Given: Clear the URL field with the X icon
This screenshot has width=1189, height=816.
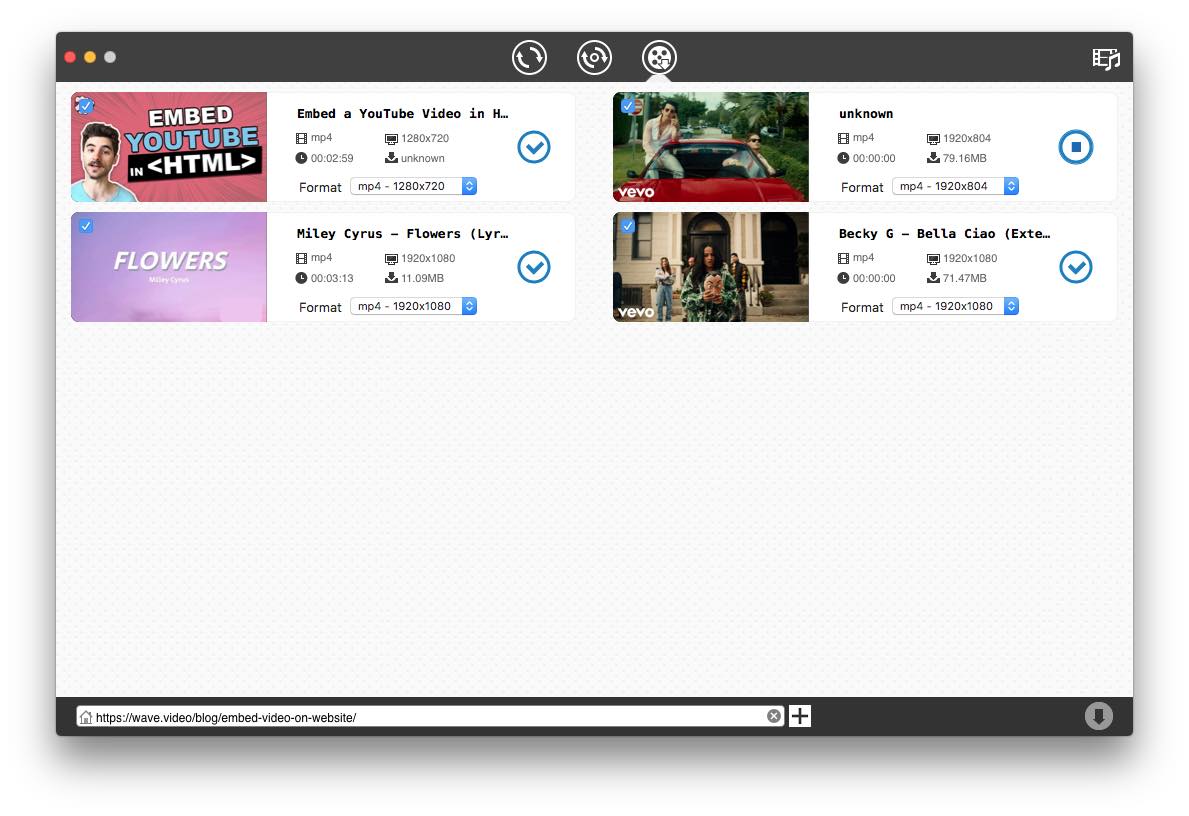Looking at the screenshot, I should tap(773, 716).
